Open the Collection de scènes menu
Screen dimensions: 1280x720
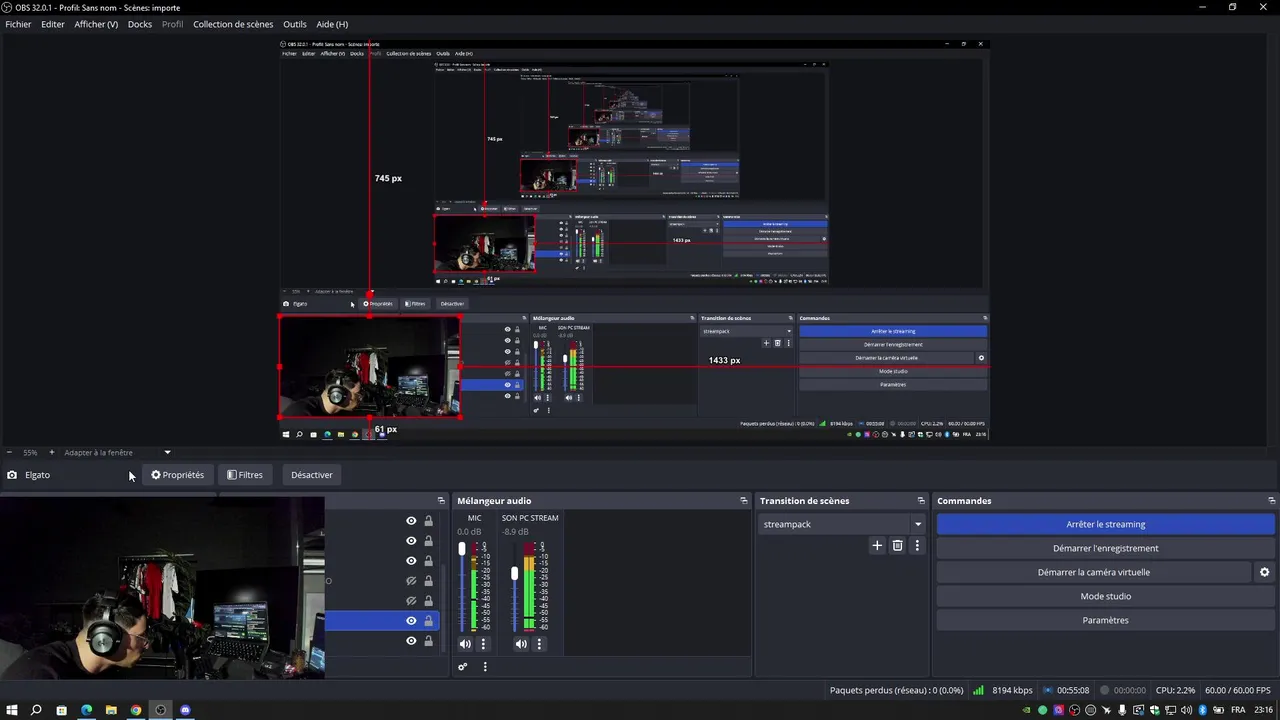pyautogui.click(x=233, y=24)
